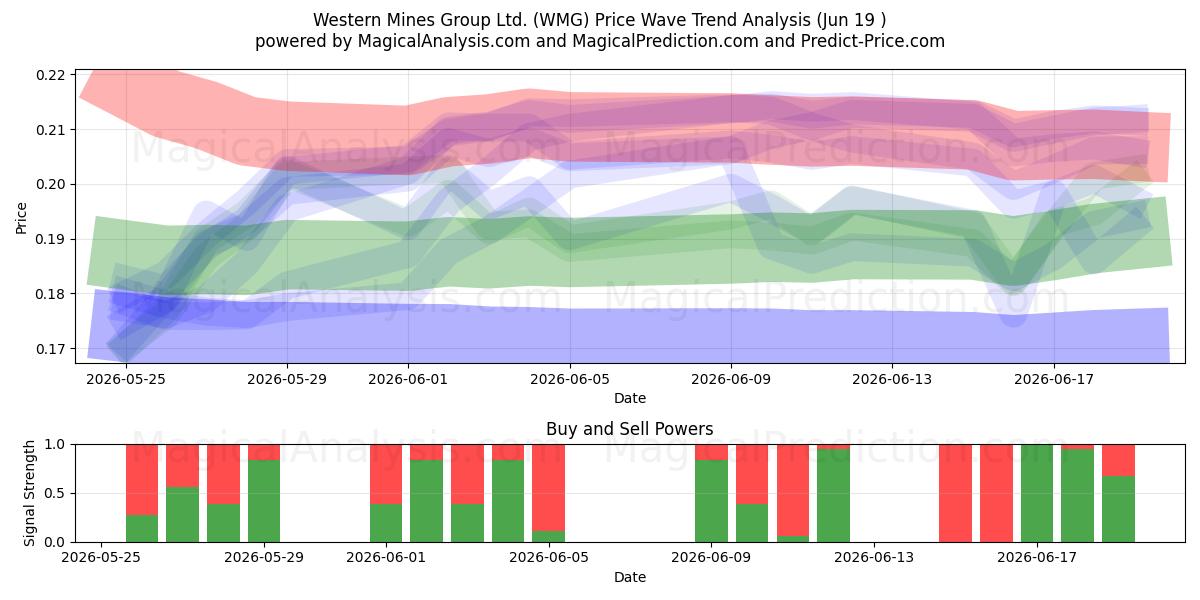The width and height of the screenshot is (1200, 600).
Task: Click the 2026-06-05 tick label under the Buy/Sell bars
Action: tap(549, 558)
